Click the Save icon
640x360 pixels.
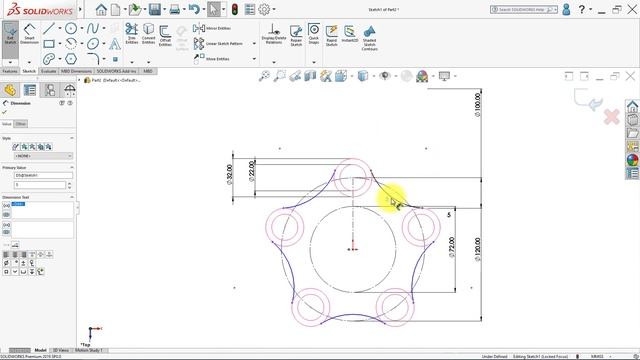point(155,9)
